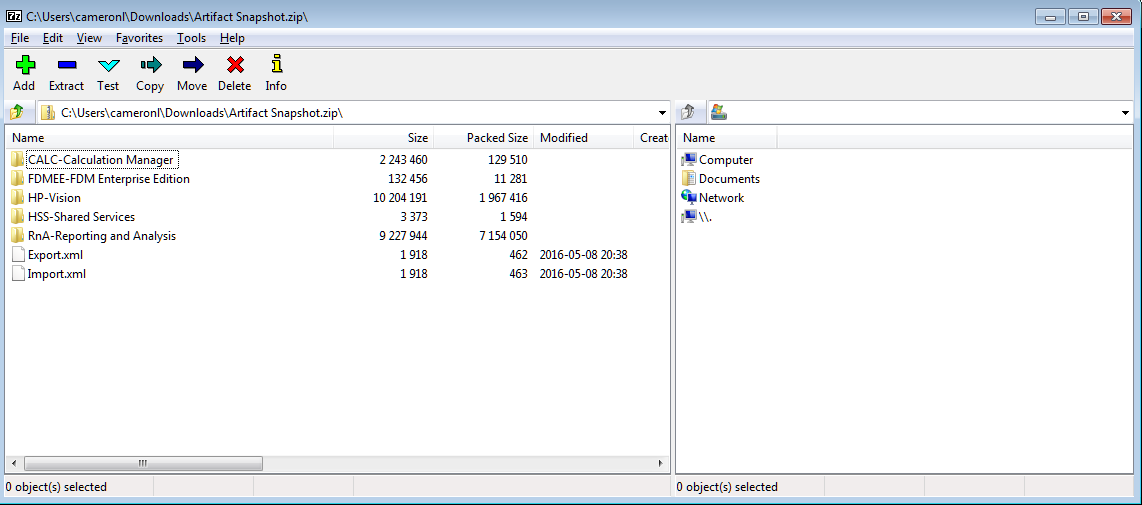
Task: Click the zip icon in left address bar
Action: [47, 112]
